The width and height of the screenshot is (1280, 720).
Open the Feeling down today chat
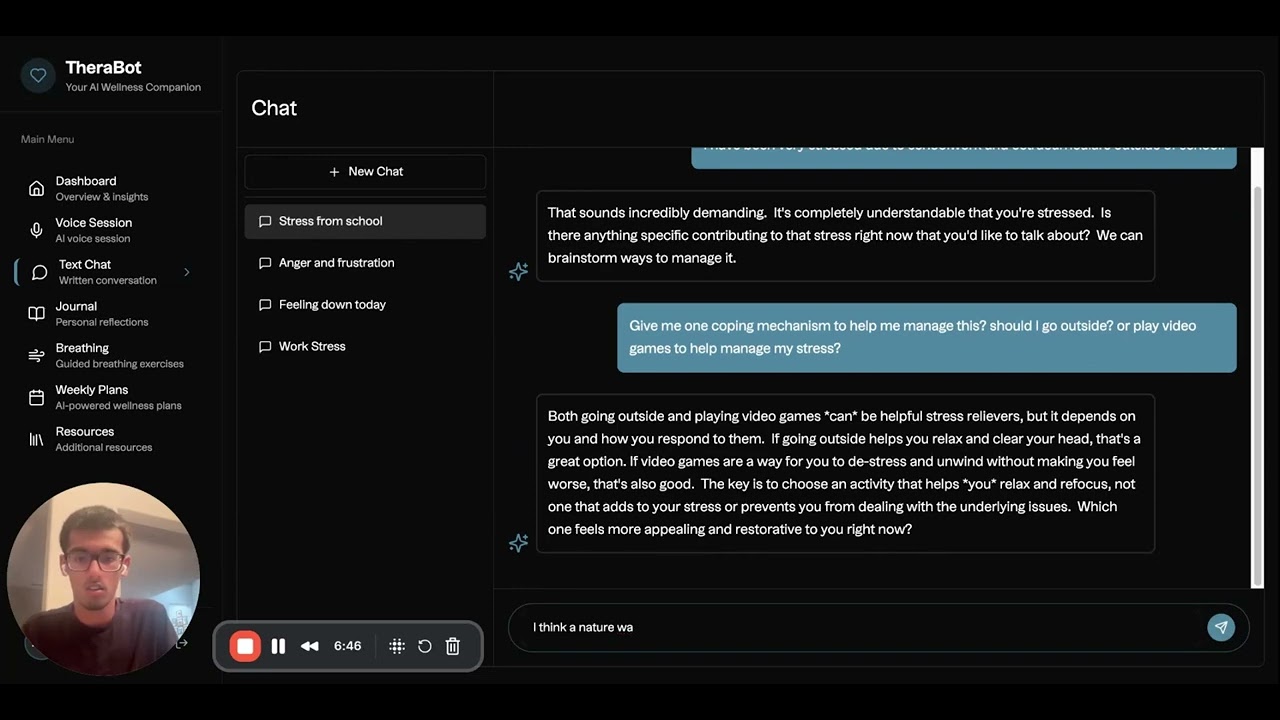(365, 305)
